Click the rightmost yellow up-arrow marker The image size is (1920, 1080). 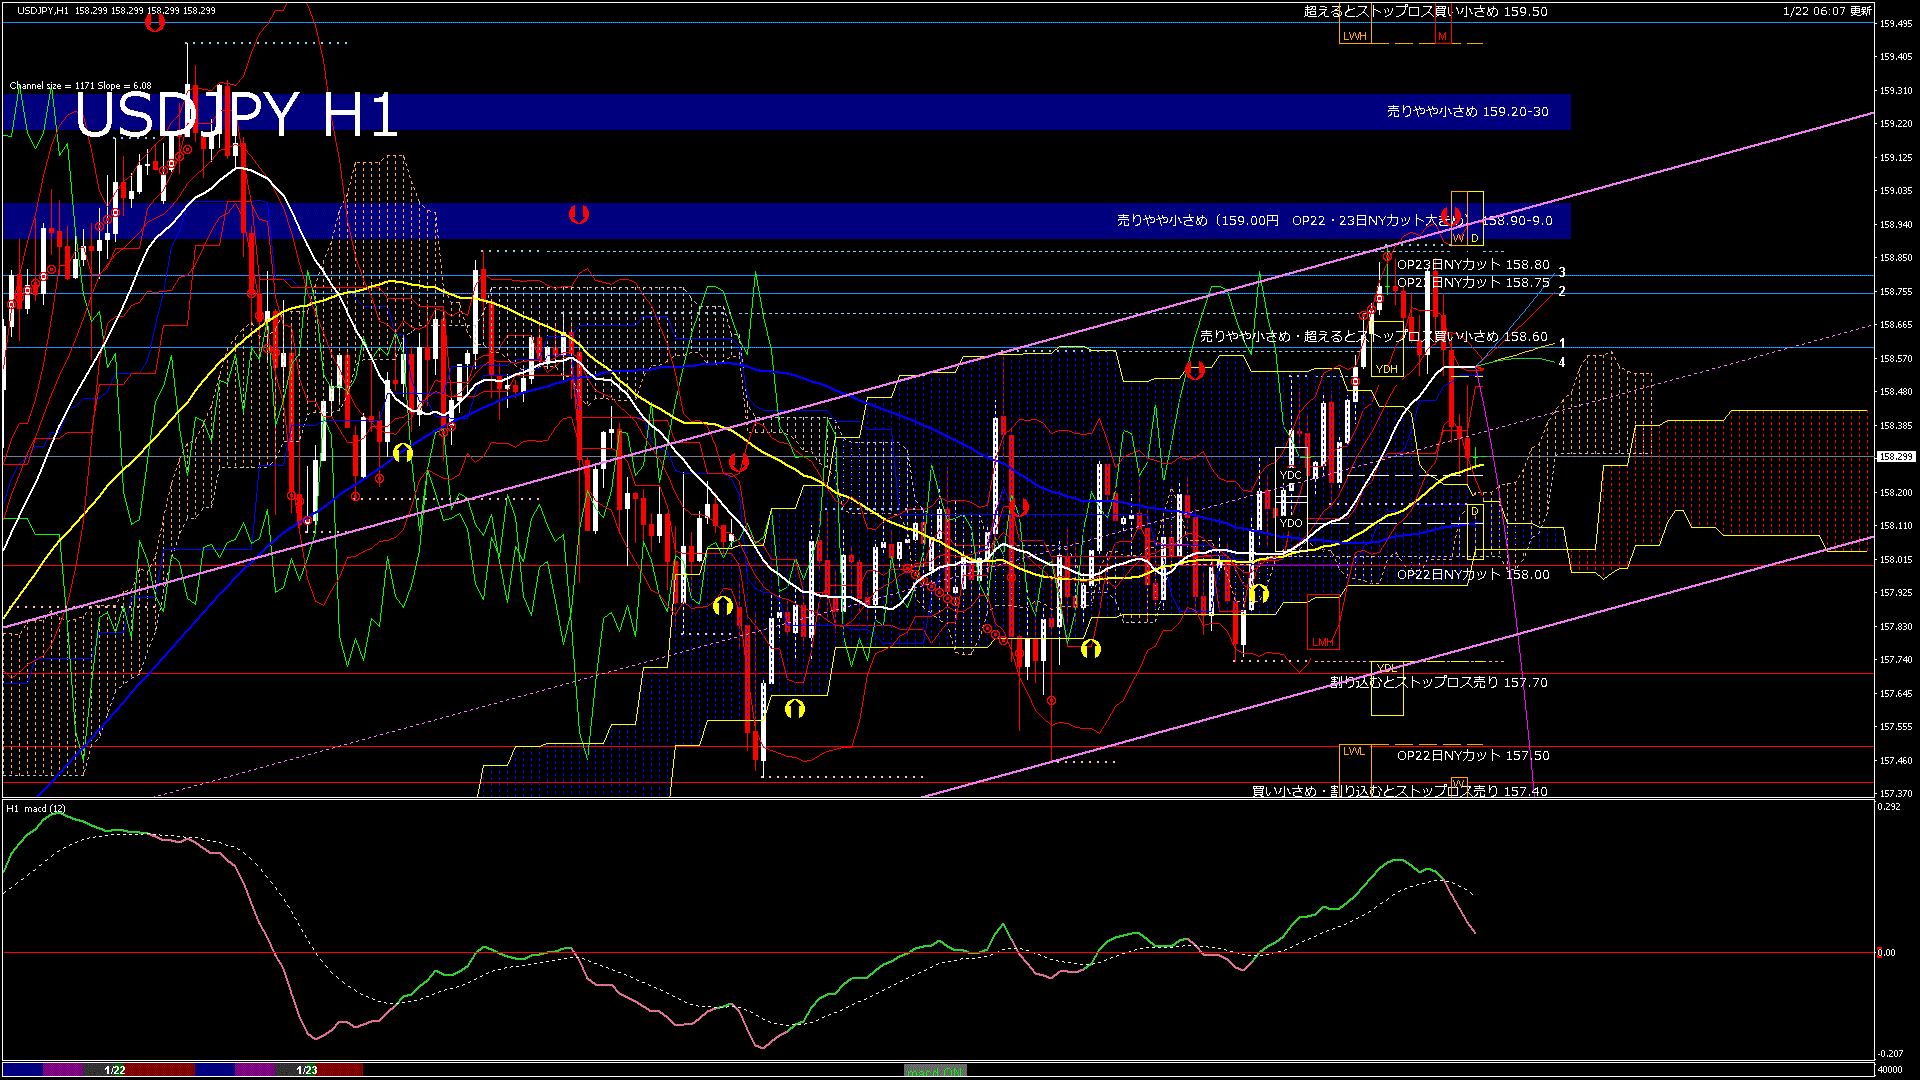click(x=1259, y=594)
